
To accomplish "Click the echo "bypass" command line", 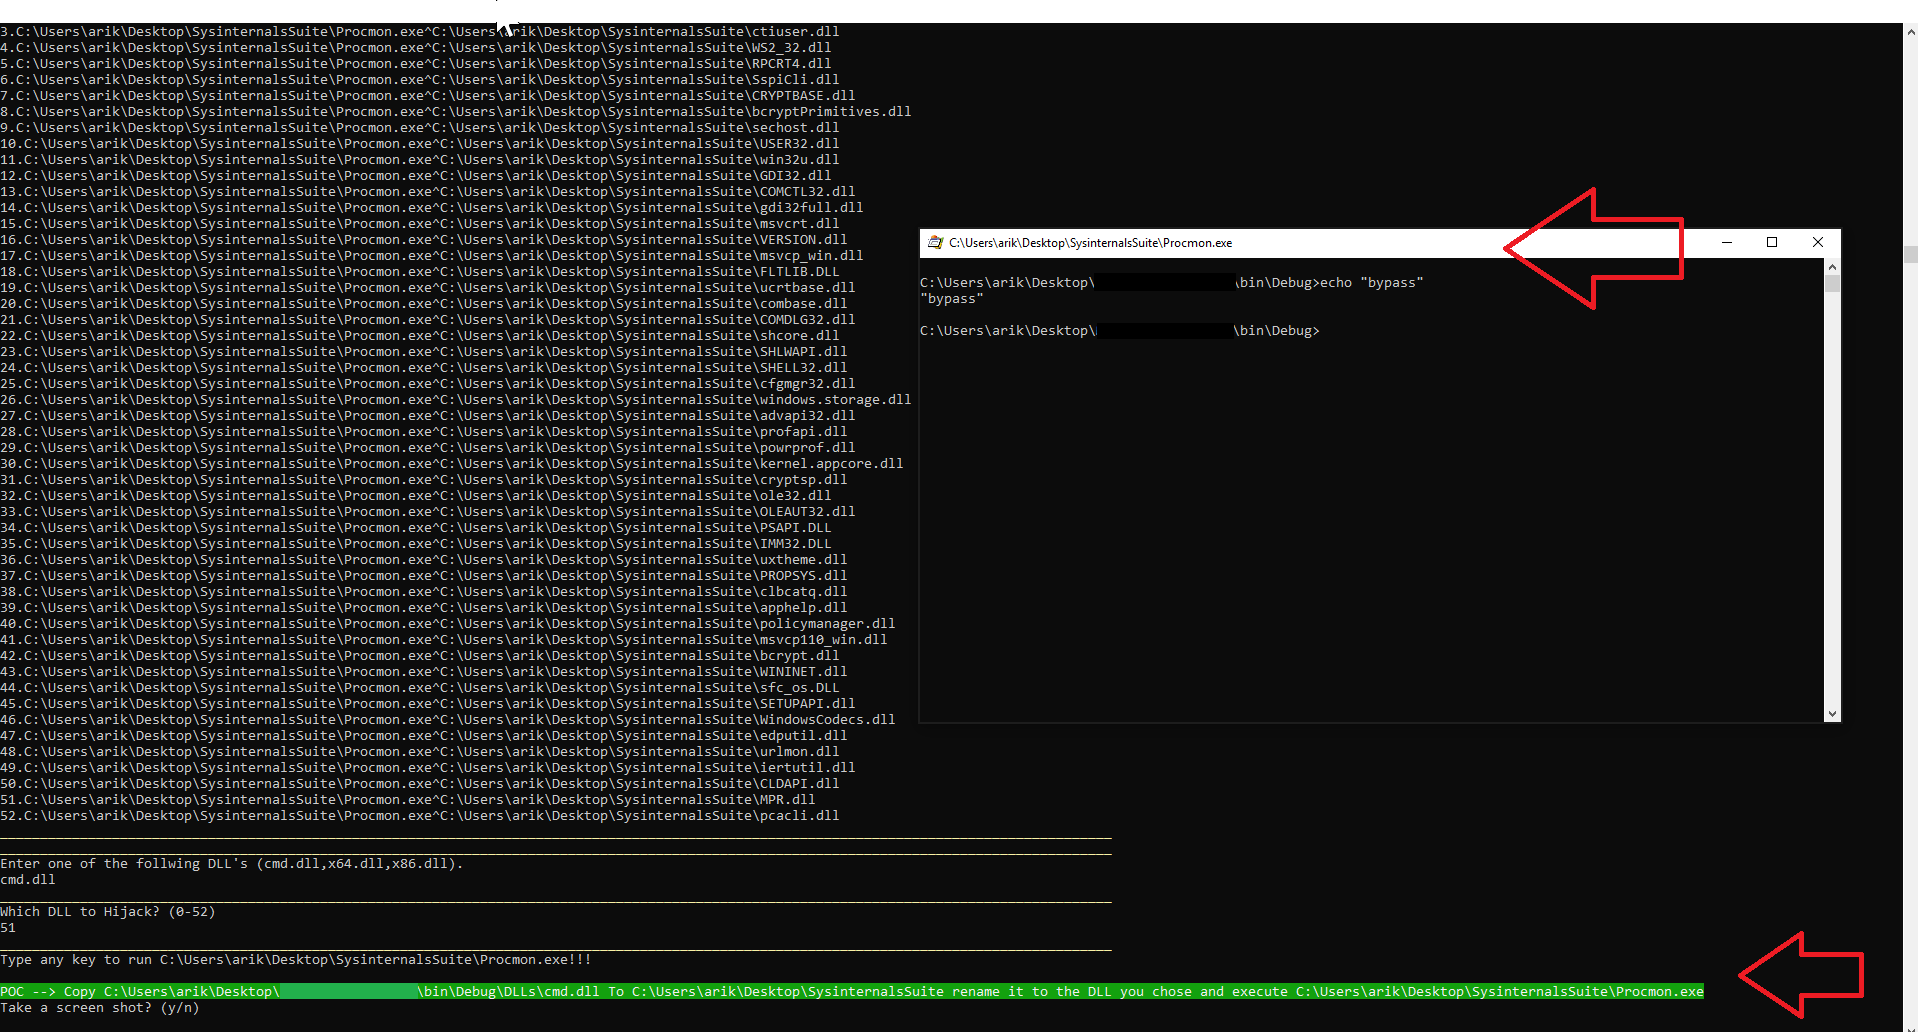I will (x=1171, y=283).
